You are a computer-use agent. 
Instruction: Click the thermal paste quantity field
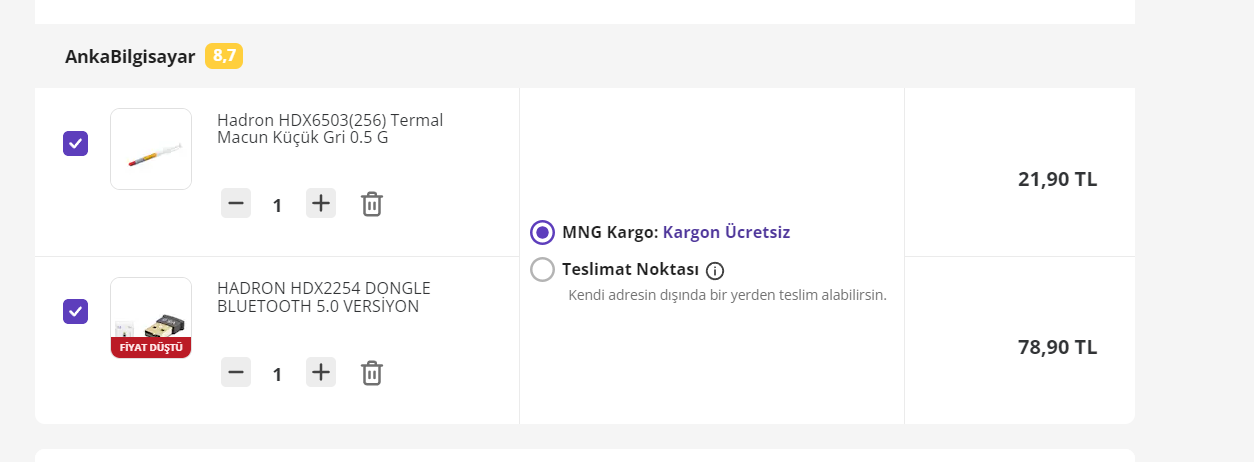pyautogui.click(x=277, y=205)
